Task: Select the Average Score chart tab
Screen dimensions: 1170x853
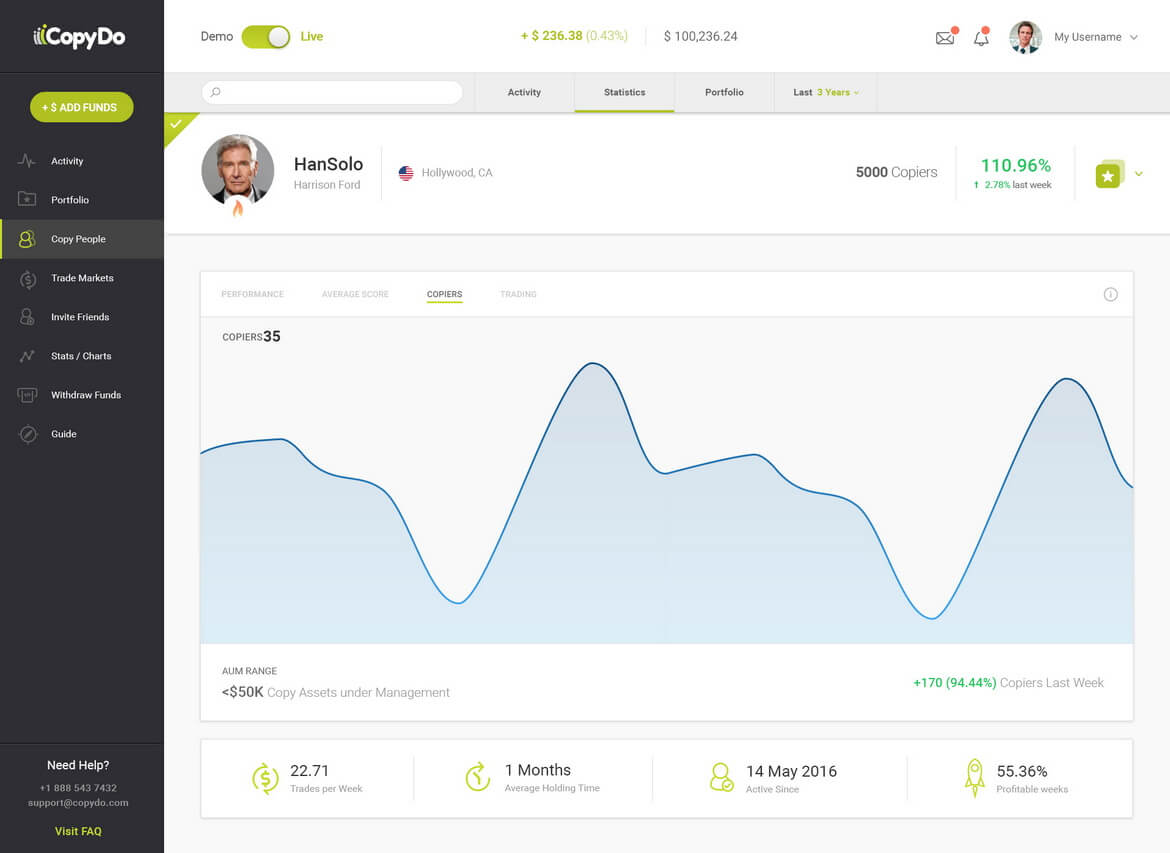Action: [x=355, y=294]
